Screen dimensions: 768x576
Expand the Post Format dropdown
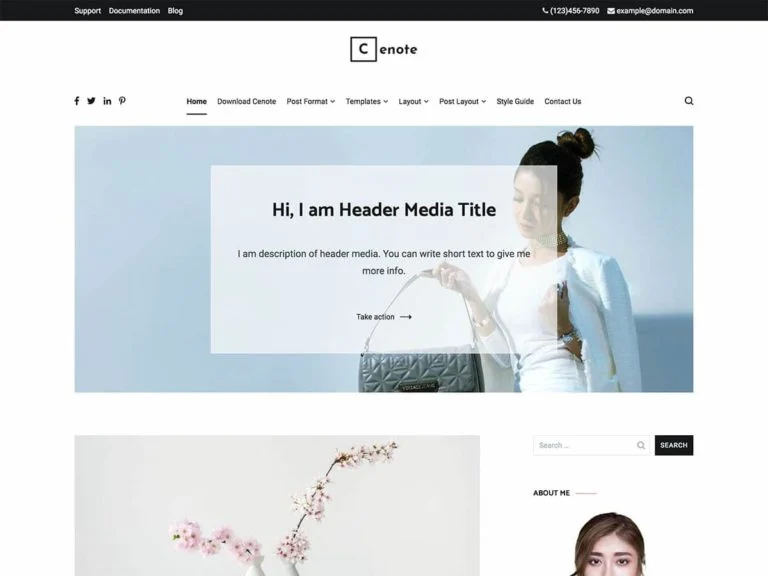click(311, 101)
